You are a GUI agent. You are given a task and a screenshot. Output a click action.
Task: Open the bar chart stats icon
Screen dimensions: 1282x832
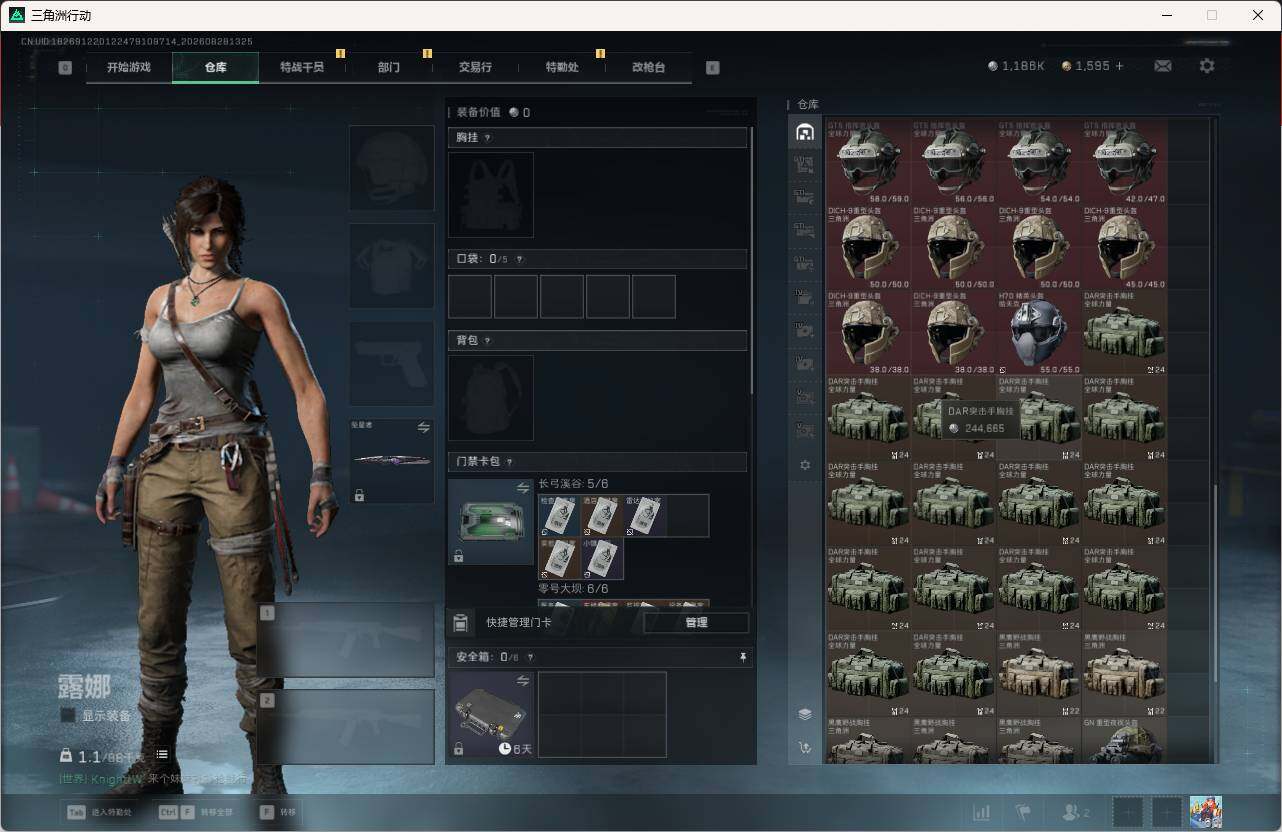click(982, 812)
